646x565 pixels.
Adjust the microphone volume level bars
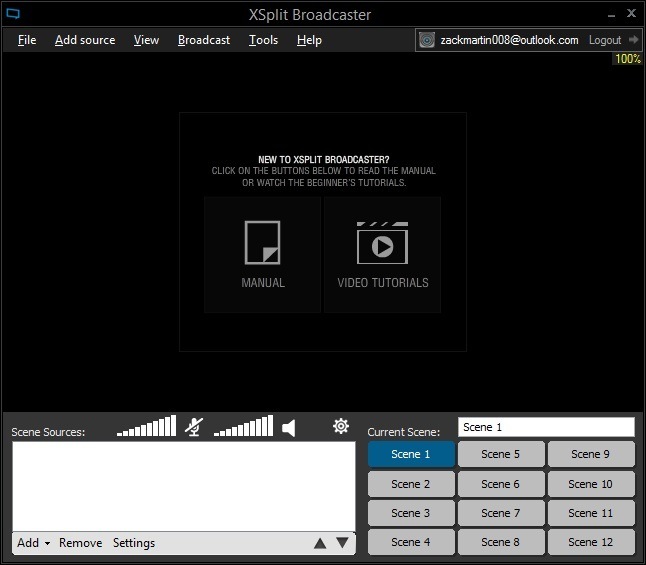(146, 426)
